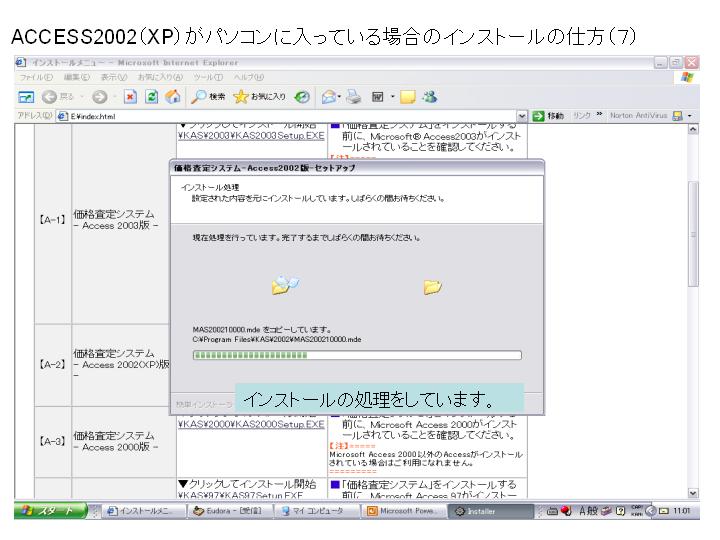The image size is (720, 540).
Task: Switch to Eudora taskbar button
Action: click(231, 511)
